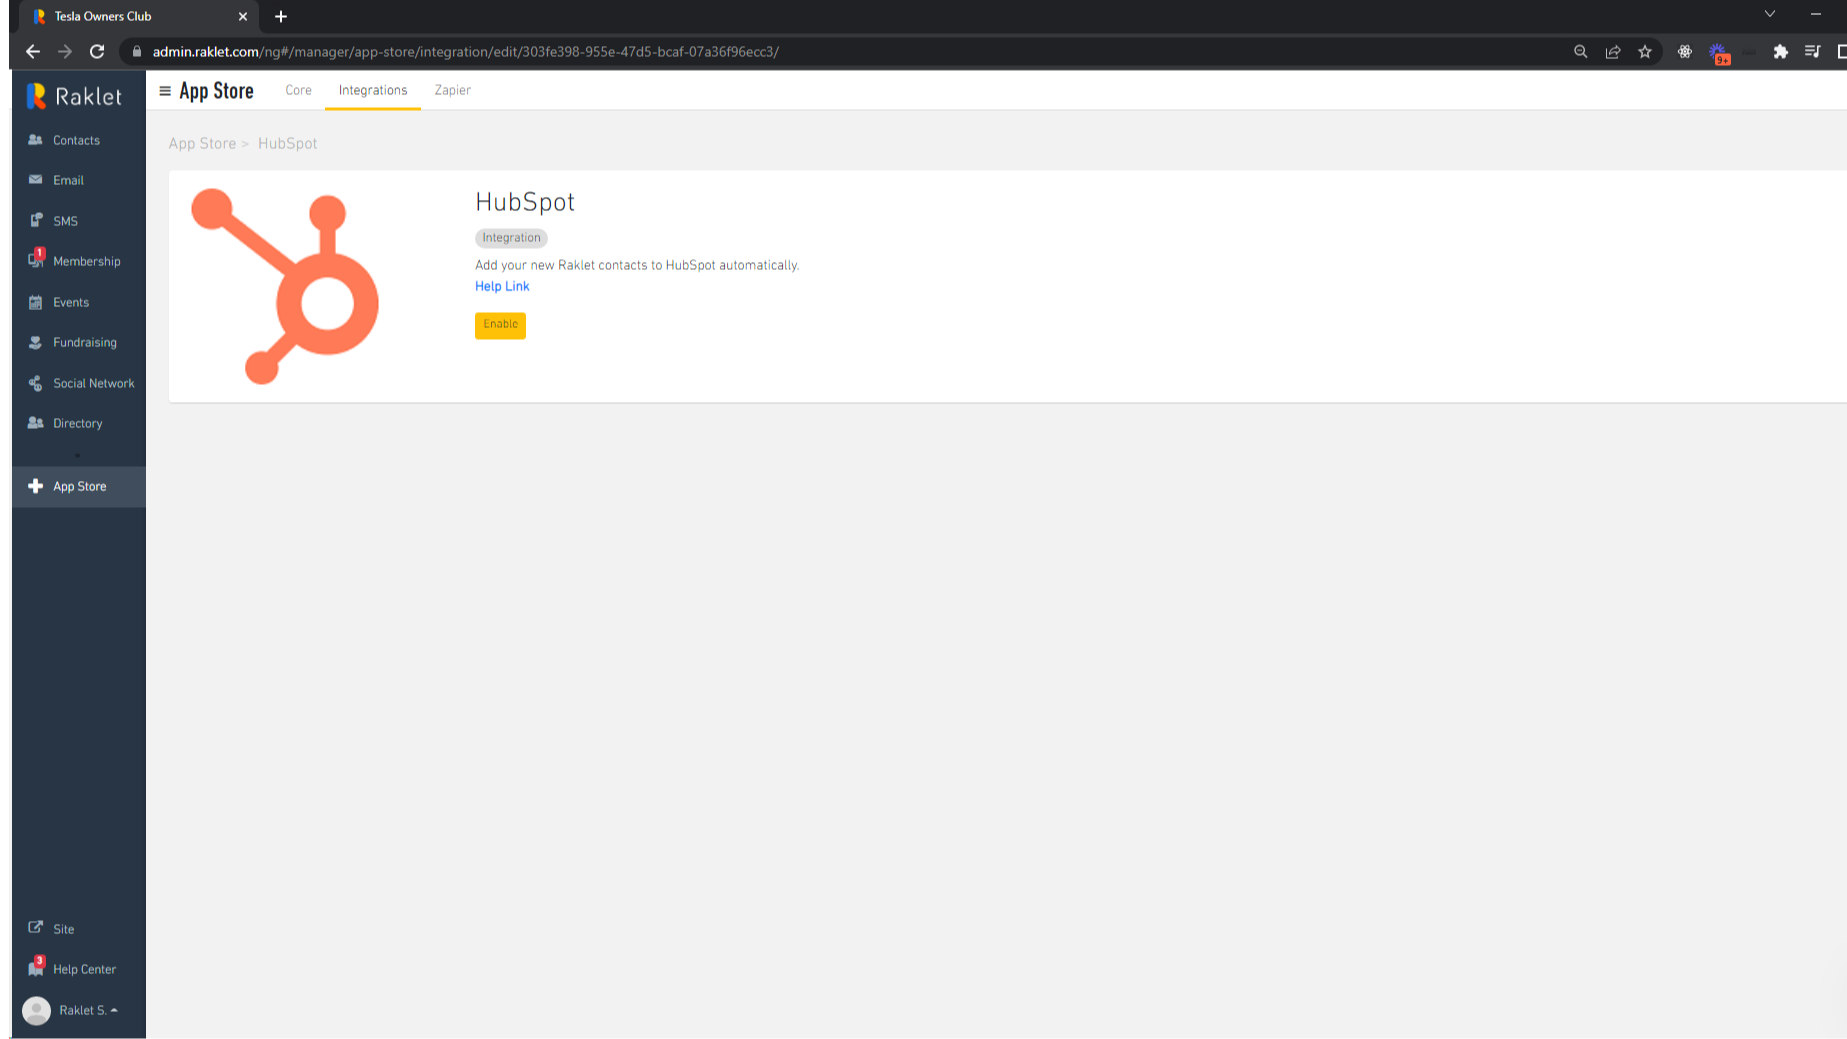Open the Fundraising section

pos(80,342)
